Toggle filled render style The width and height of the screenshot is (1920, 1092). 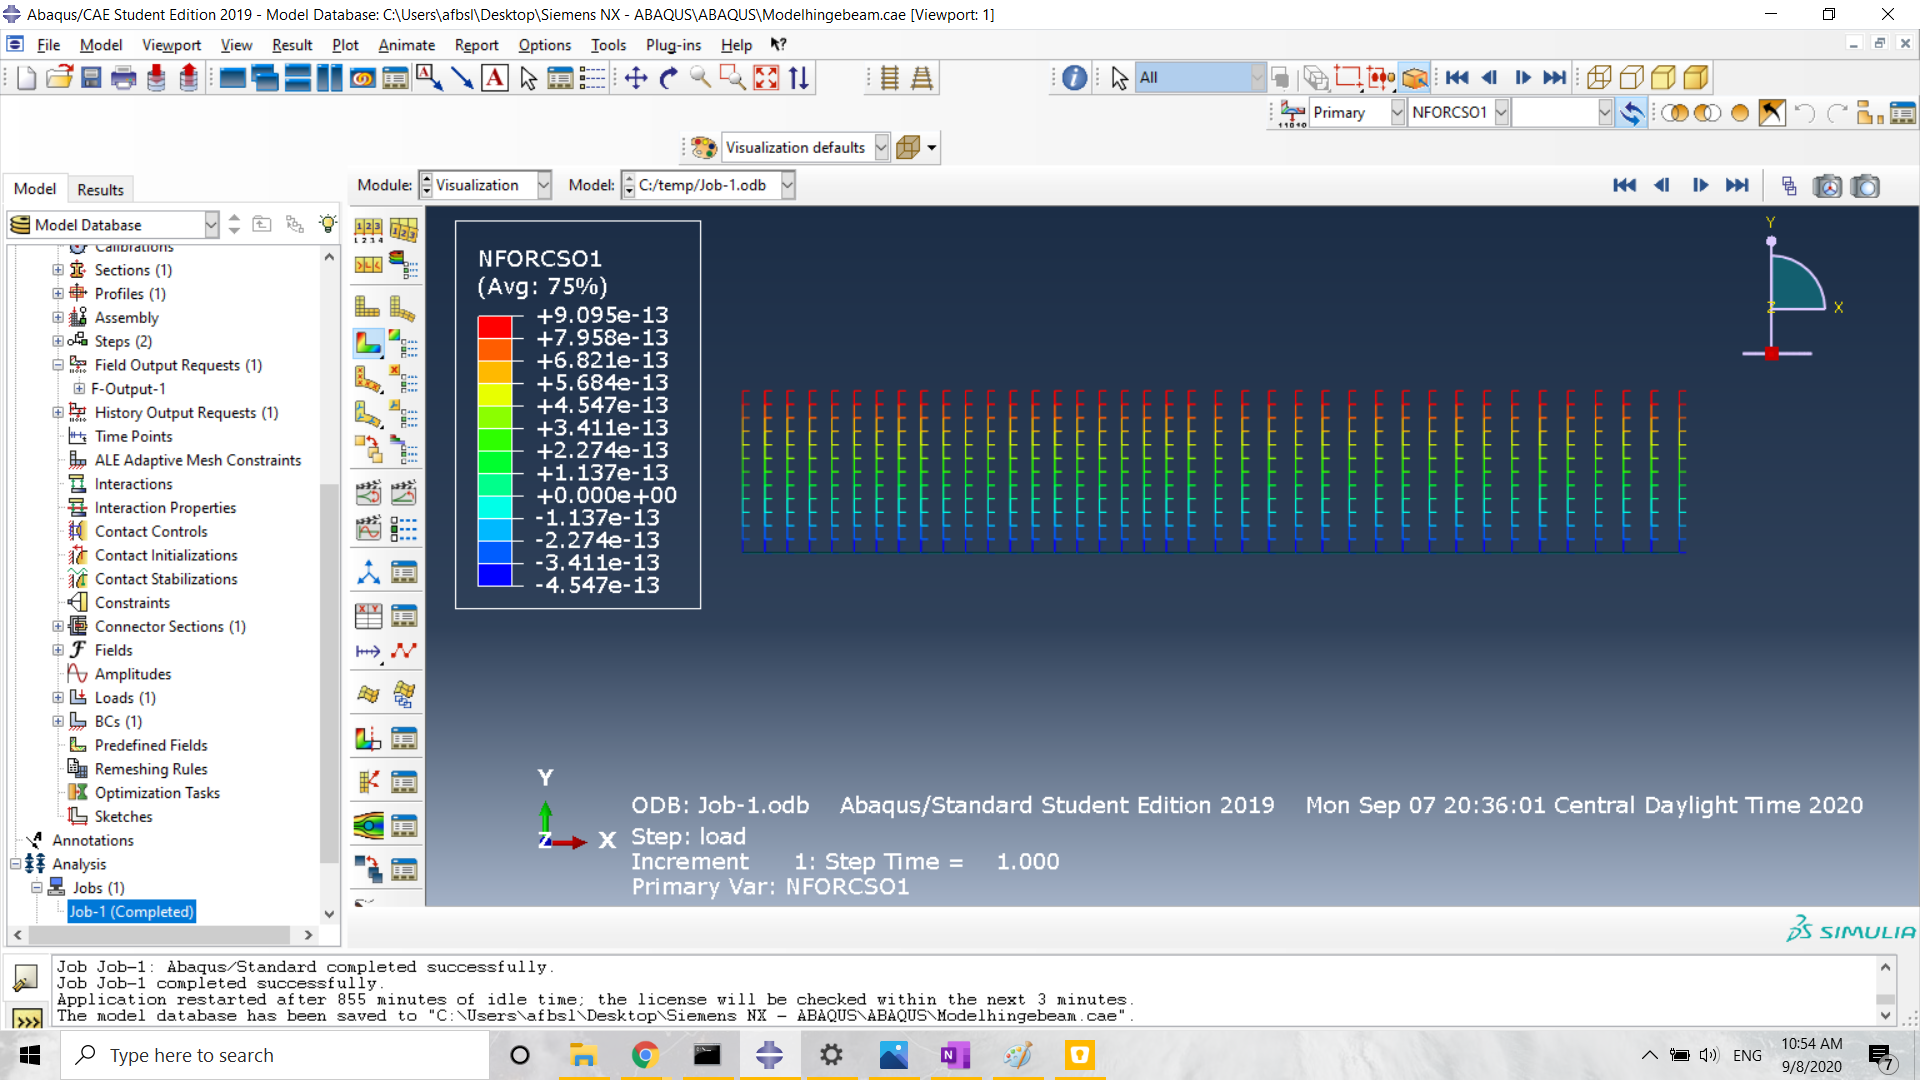coord(1663,78)
